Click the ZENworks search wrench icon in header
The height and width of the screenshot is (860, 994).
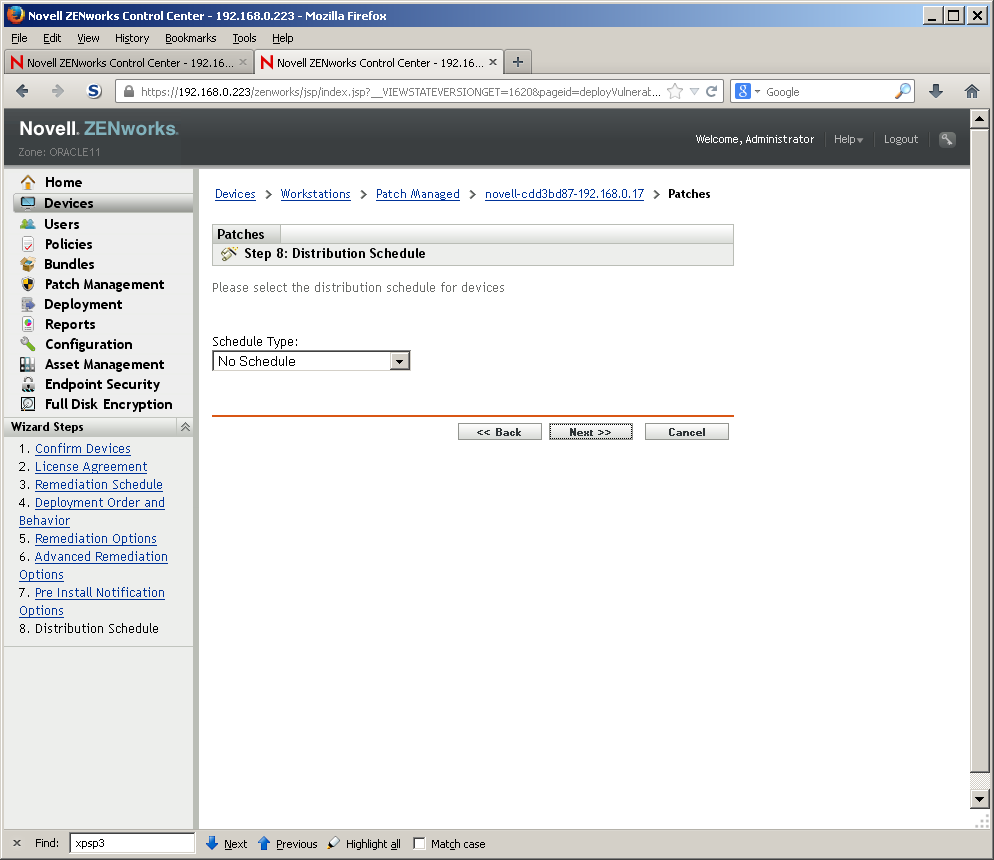point(947,139)
